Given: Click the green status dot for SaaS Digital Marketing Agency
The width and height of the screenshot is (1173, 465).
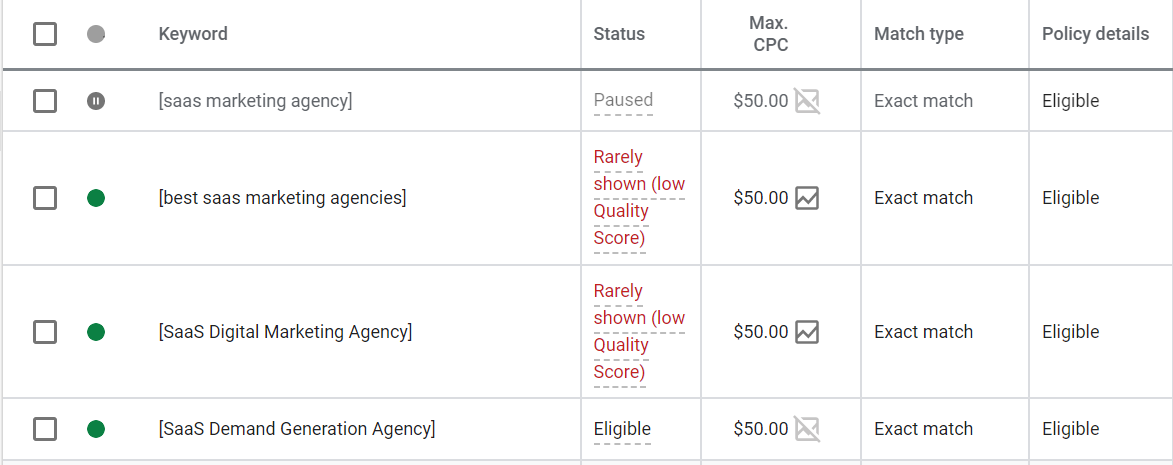Looking at the screenshot, I should pos(96,332).
